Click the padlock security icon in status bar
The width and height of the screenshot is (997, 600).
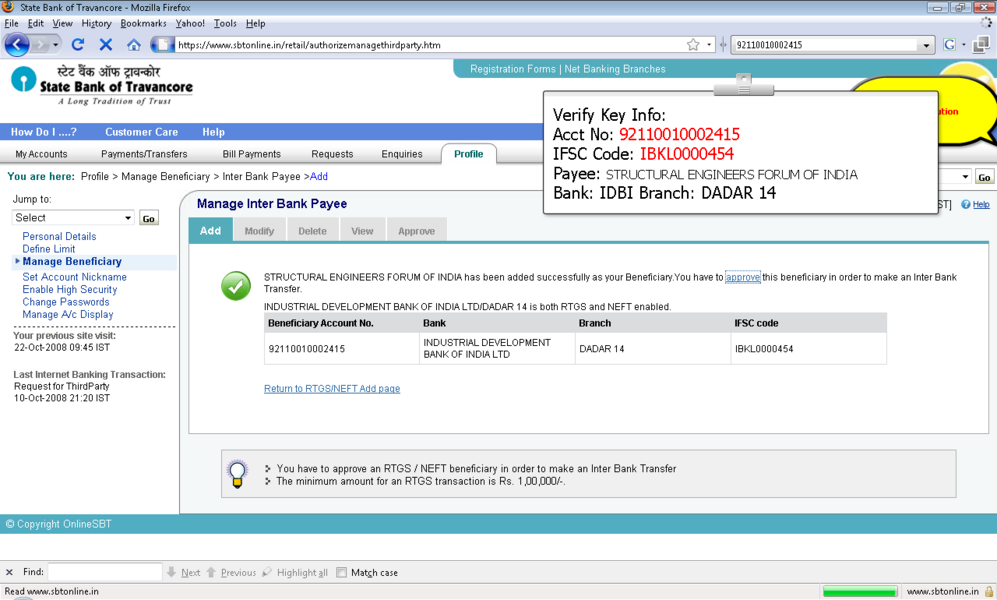988,591
